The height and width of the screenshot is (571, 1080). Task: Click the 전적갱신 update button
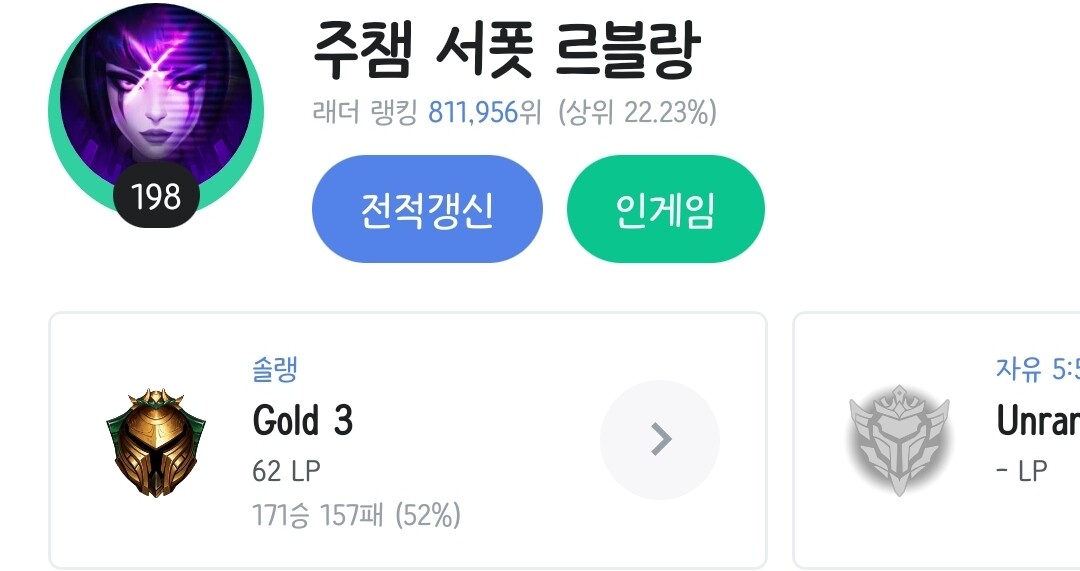(x=427, y=209)
